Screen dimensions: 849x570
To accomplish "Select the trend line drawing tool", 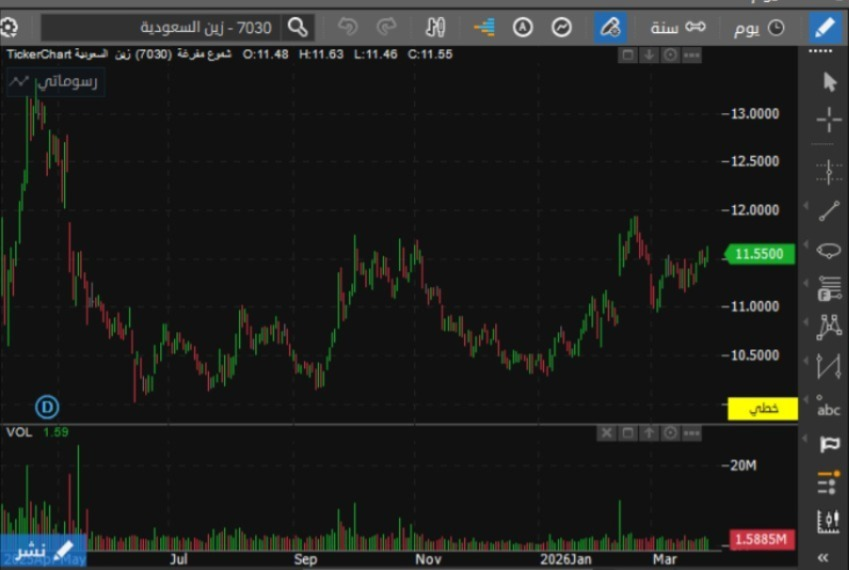I will tap(829, 211).
